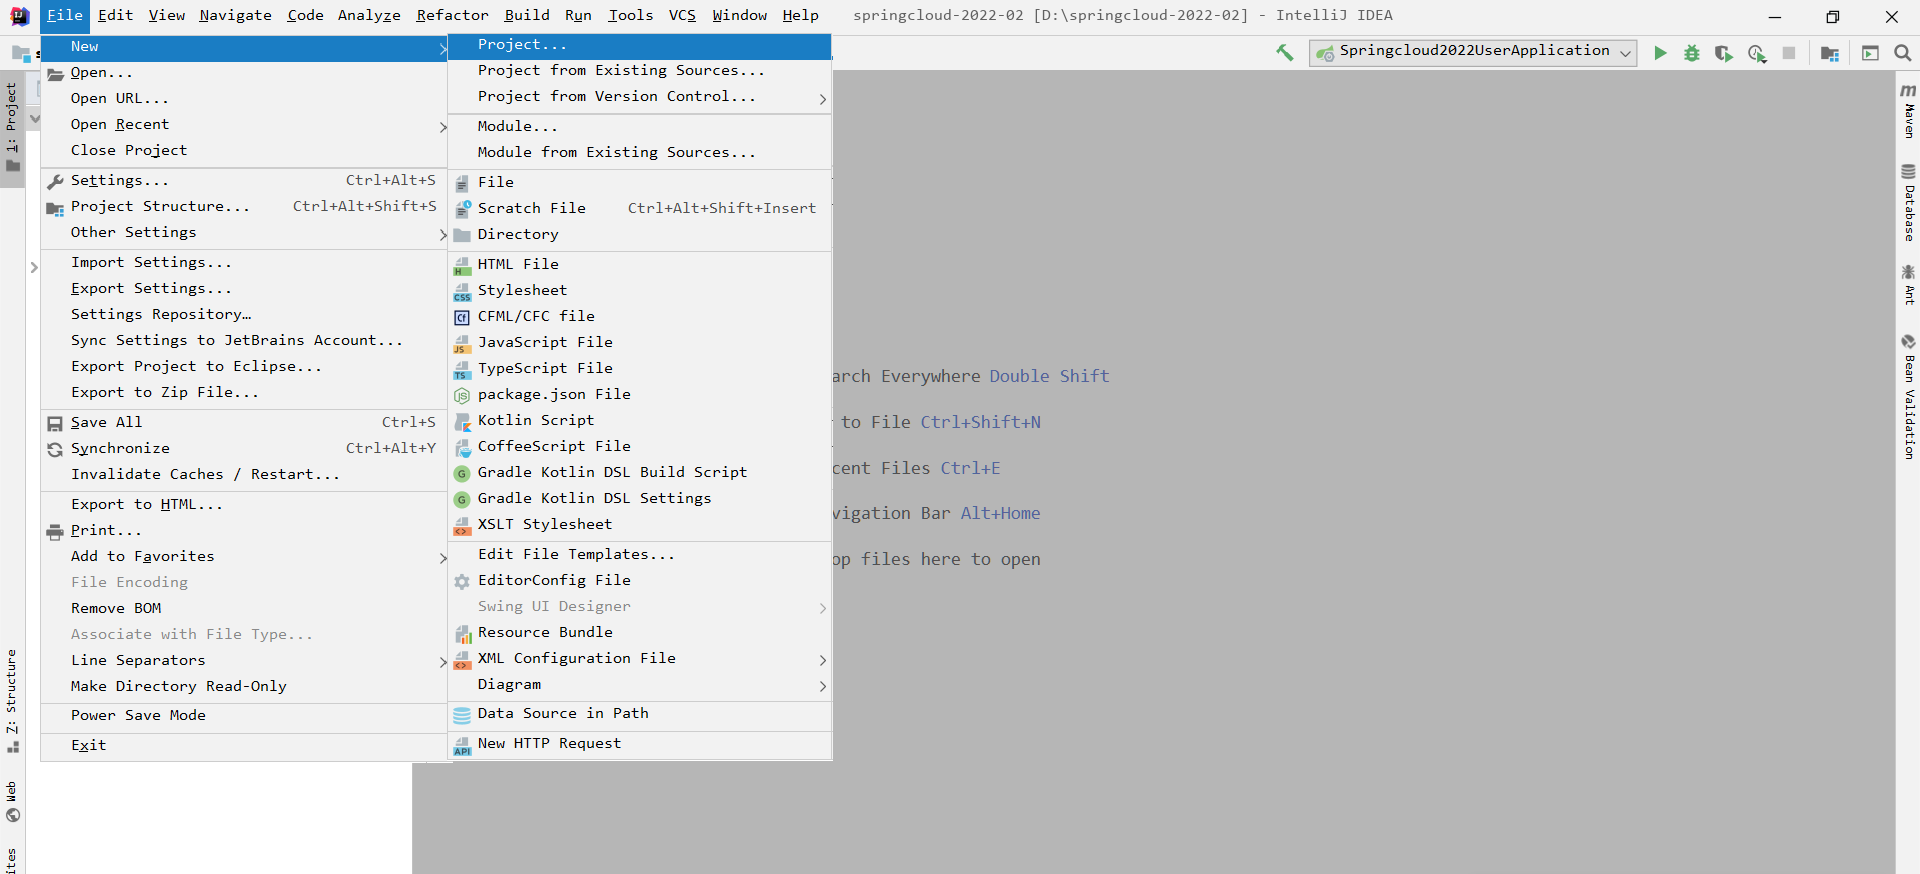Choose Edit File Templates...
1920x874 pixels.
640,554
